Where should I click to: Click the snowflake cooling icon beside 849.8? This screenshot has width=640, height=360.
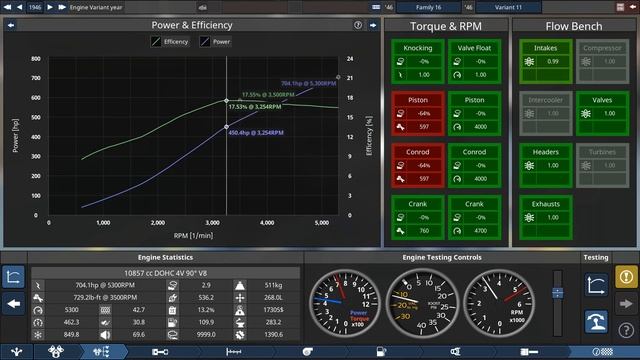[38, 335]
